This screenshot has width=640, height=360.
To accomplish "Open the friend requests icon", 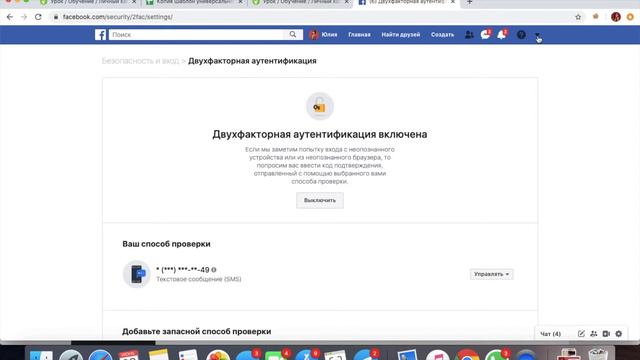I will pyautogui.click(x=469, y=35).
